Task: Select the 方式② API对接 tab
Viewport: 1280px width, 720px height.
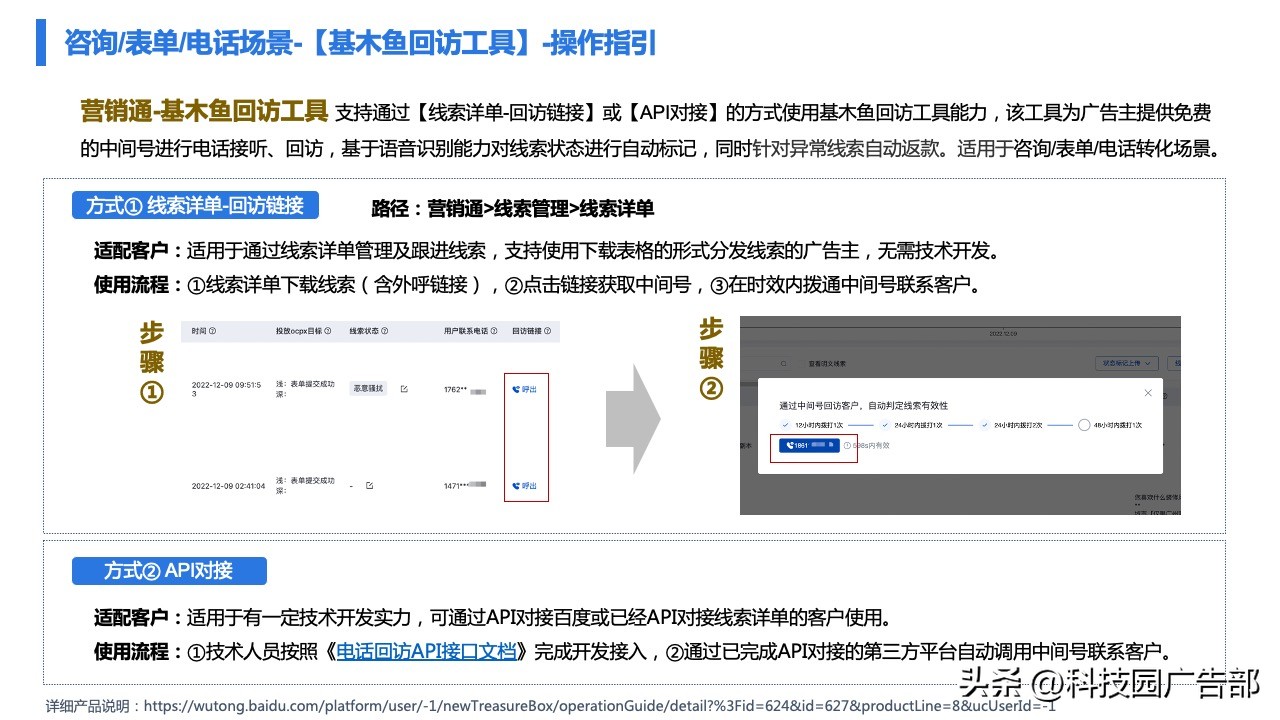Action: click(x=169, y=570)
